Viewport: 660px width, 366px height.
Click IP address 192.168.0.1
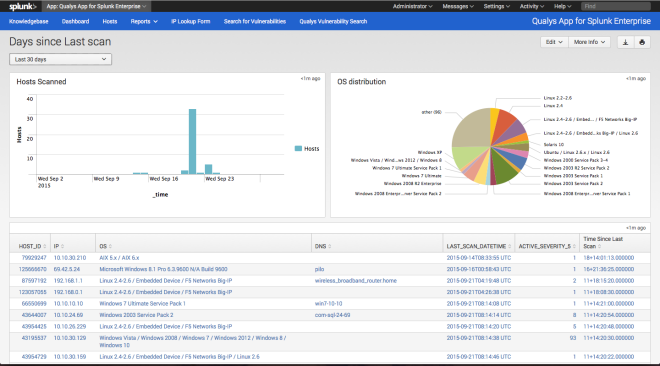coord(68,292)
